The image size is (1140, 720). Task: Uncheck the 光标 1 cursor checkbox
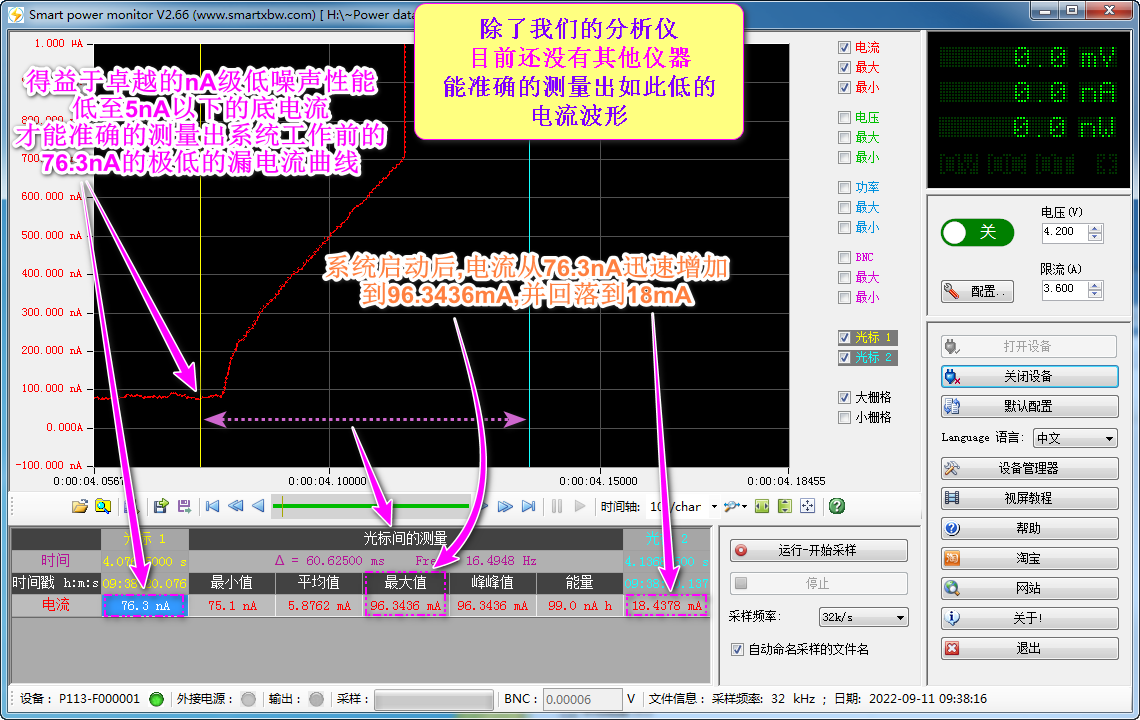845,337
